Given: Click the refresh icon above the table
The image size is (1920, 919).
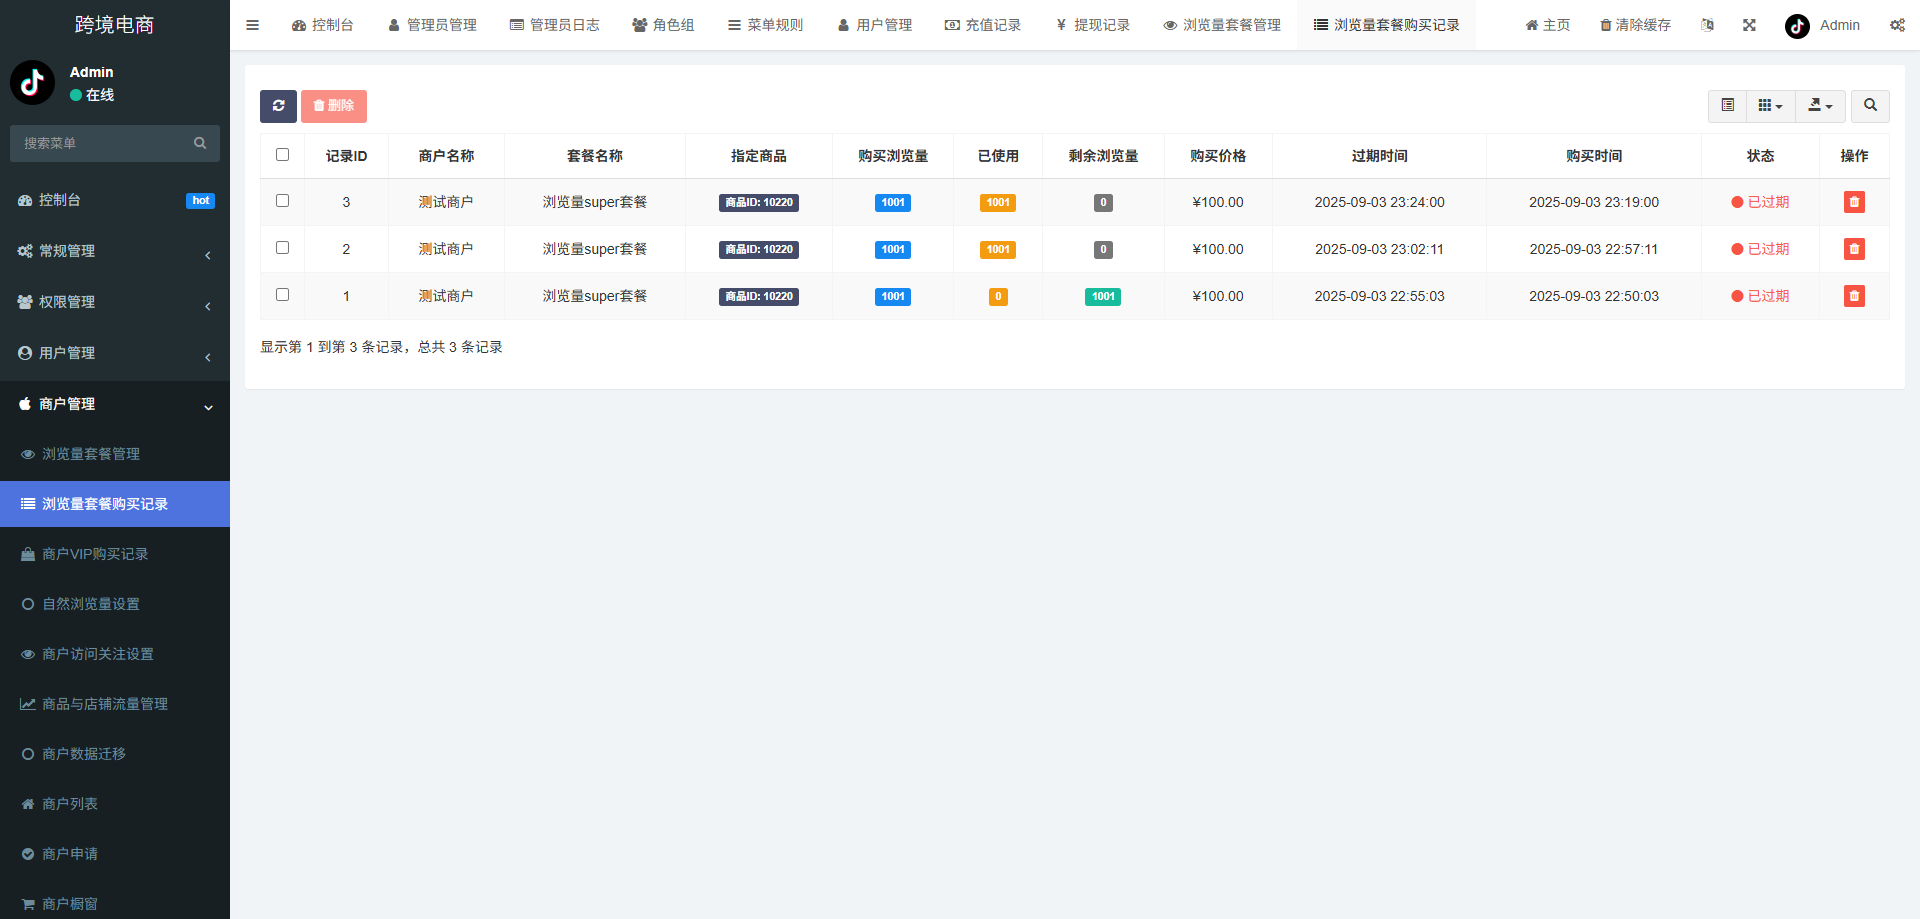Looking at the screenshot, I should point(278,106).
